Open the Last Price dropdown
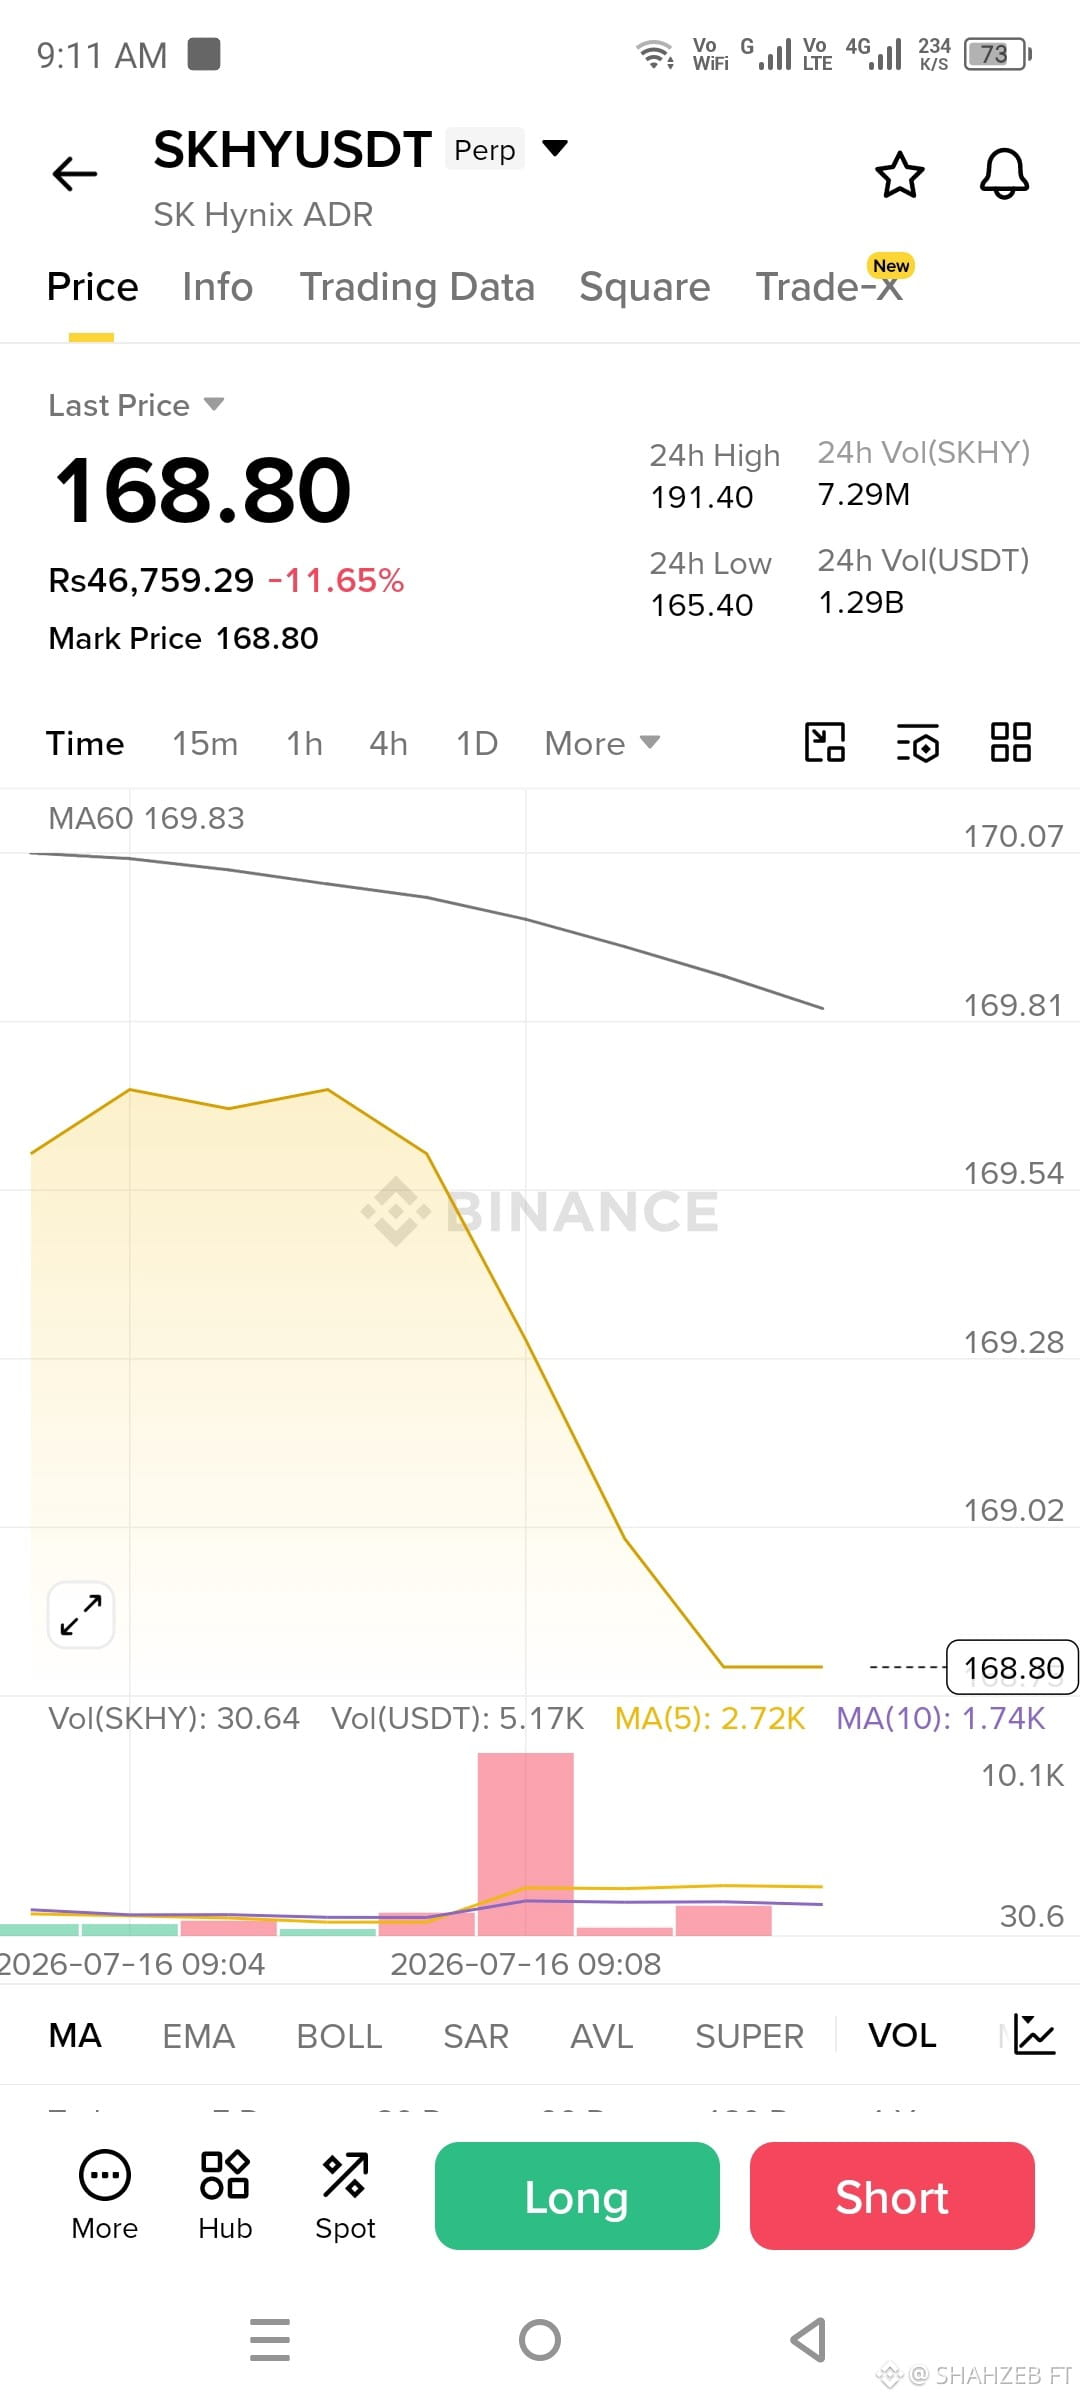Image resolution: width=1080 pixels, height=2400 pixels. (x=136, y=405)
